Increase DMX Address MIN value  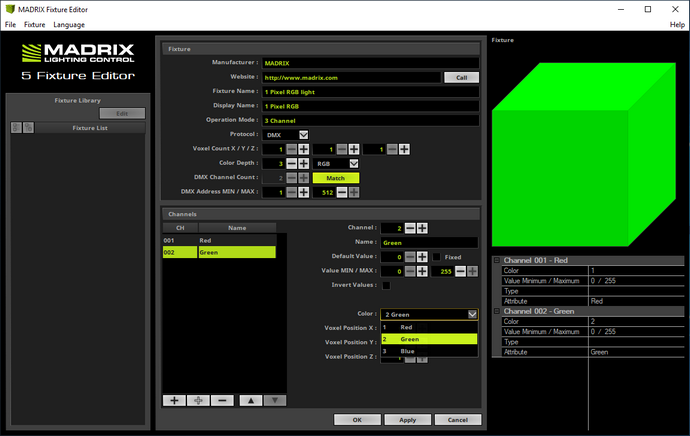click(x=304, y=192)
